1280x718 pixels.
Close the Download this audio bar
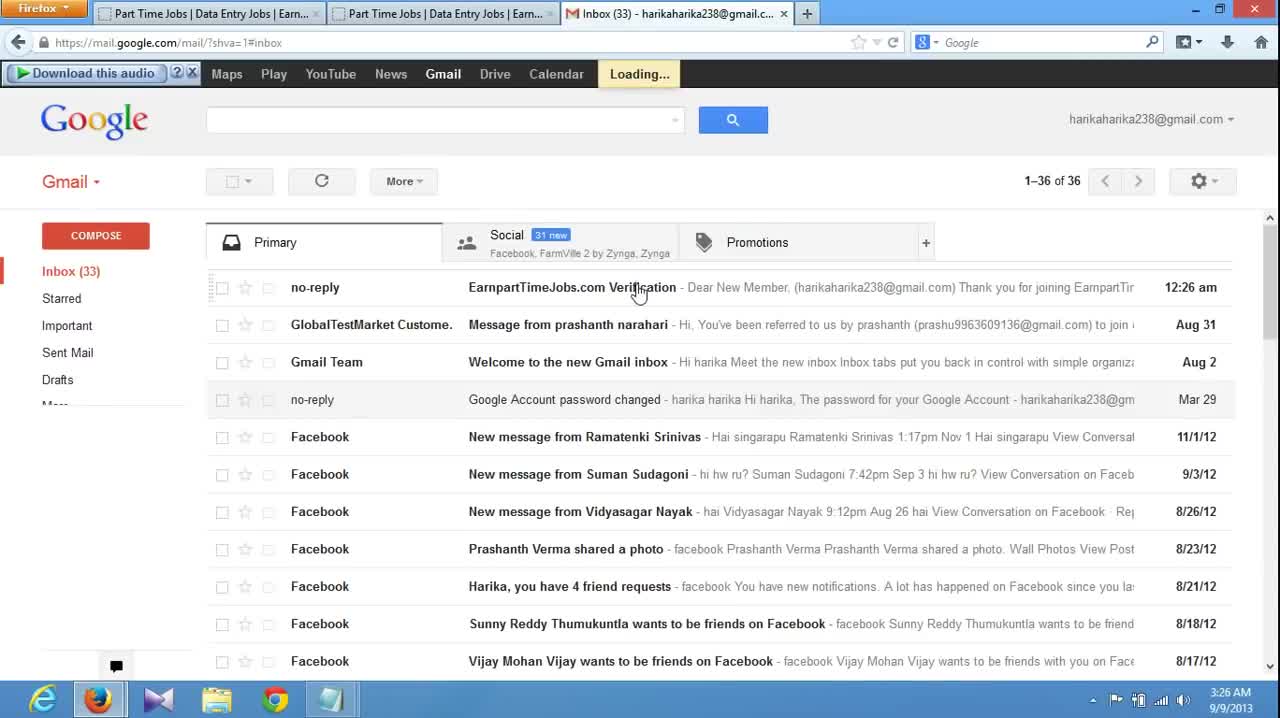tap(192, 73)
